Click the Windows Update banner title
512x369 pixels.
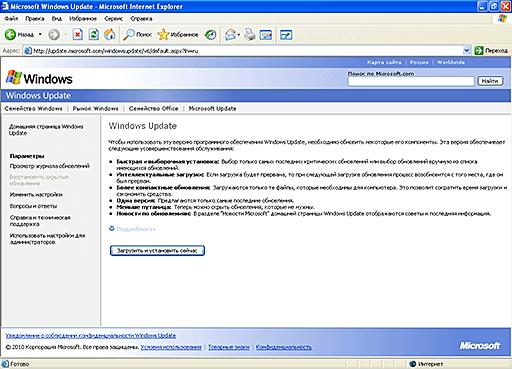pos(38,96)
